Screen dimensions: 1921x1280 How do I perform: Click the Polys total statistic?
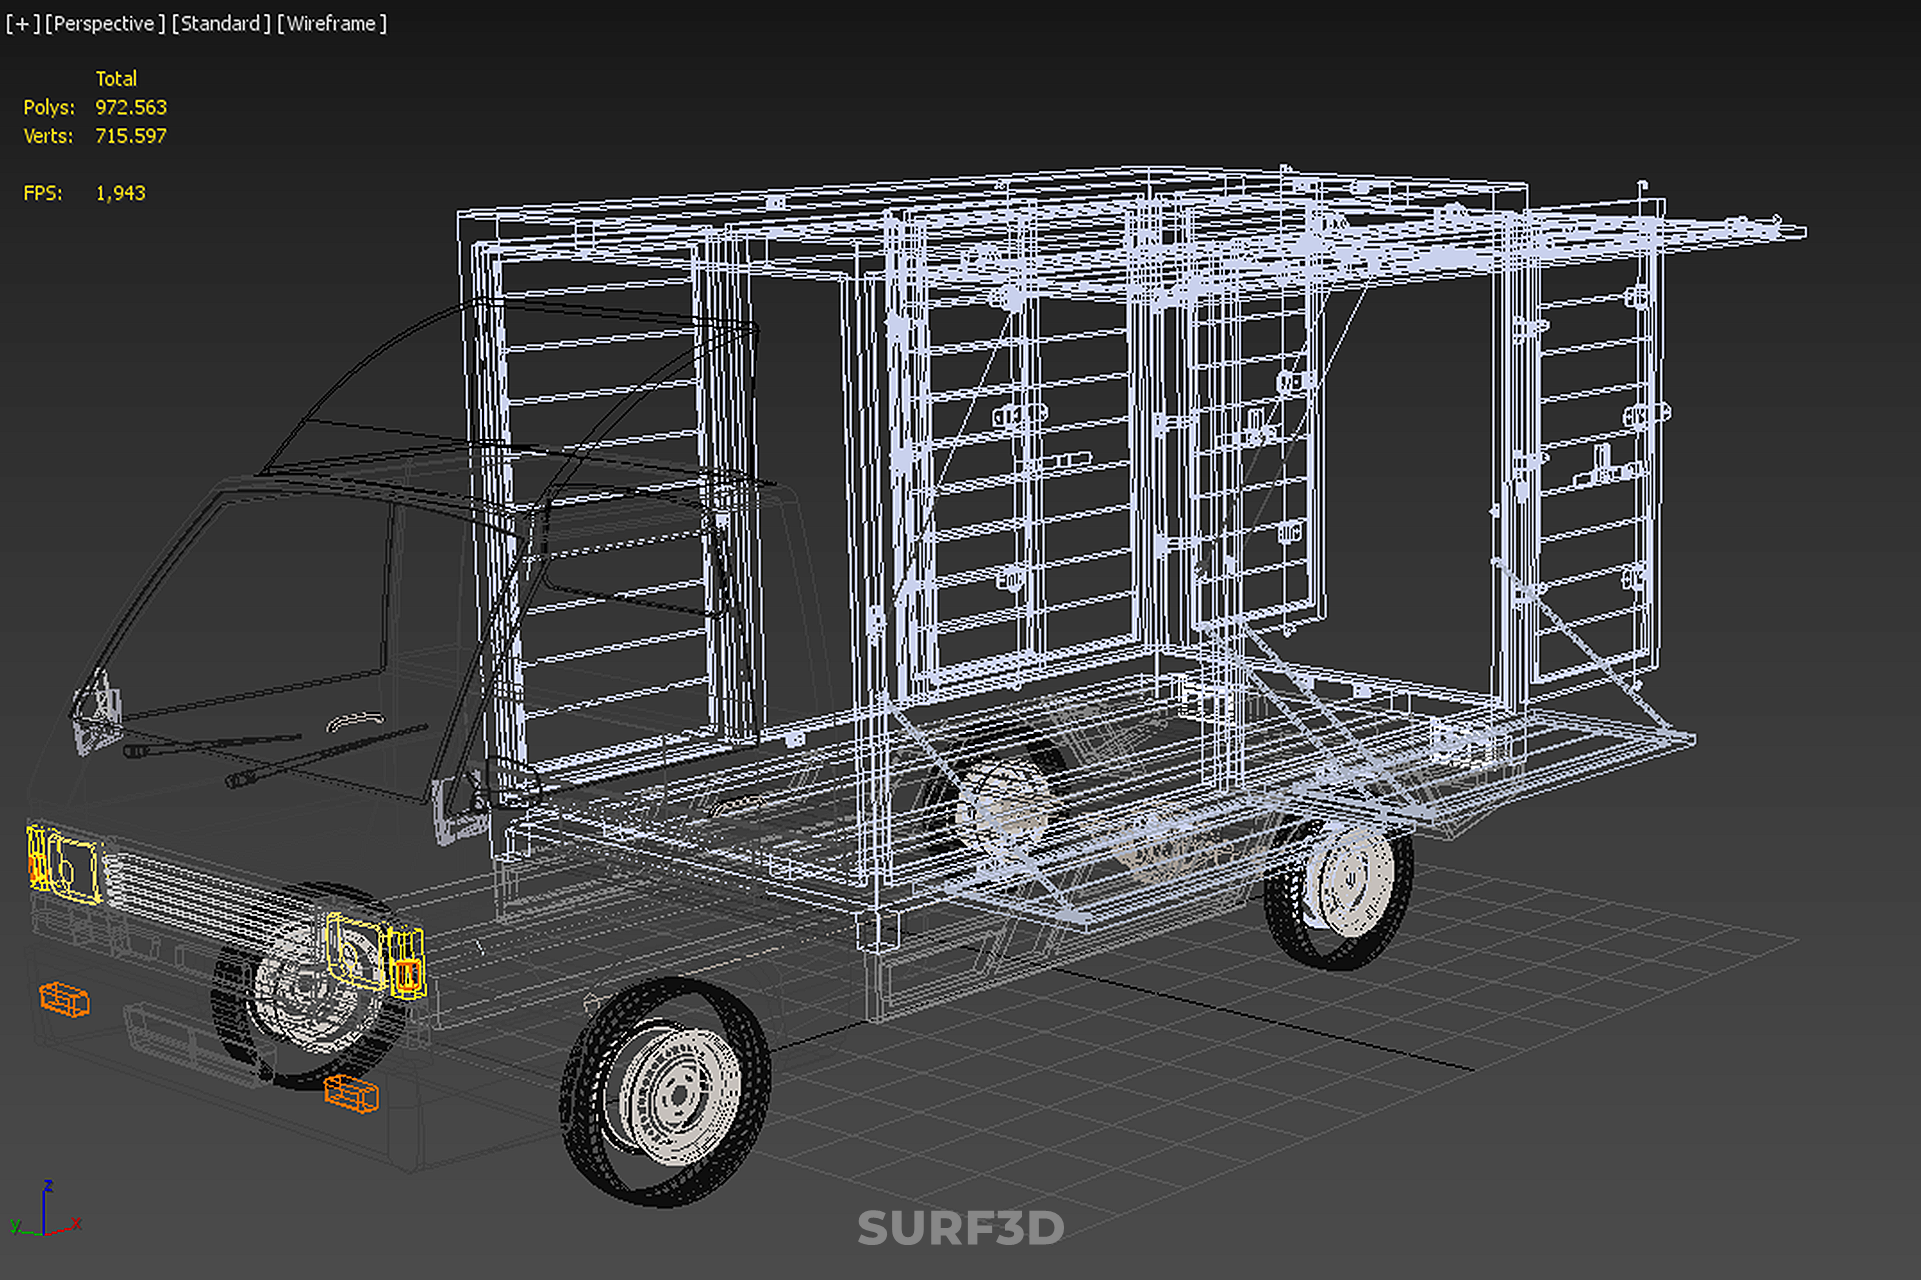coord(130,107)
